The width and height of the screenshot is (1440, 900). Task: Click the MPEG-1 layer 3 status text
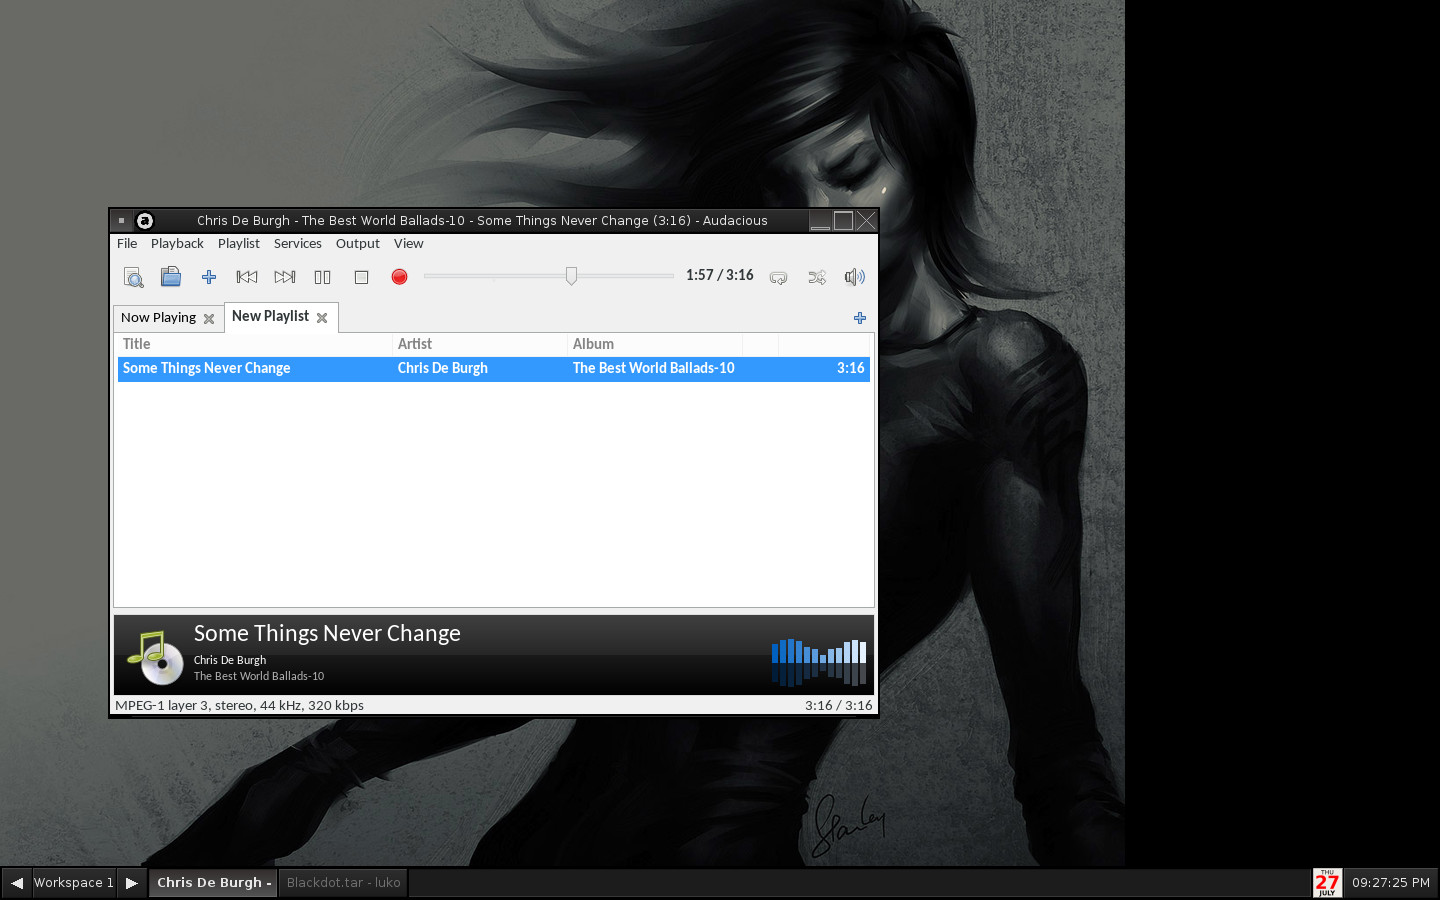239,705
